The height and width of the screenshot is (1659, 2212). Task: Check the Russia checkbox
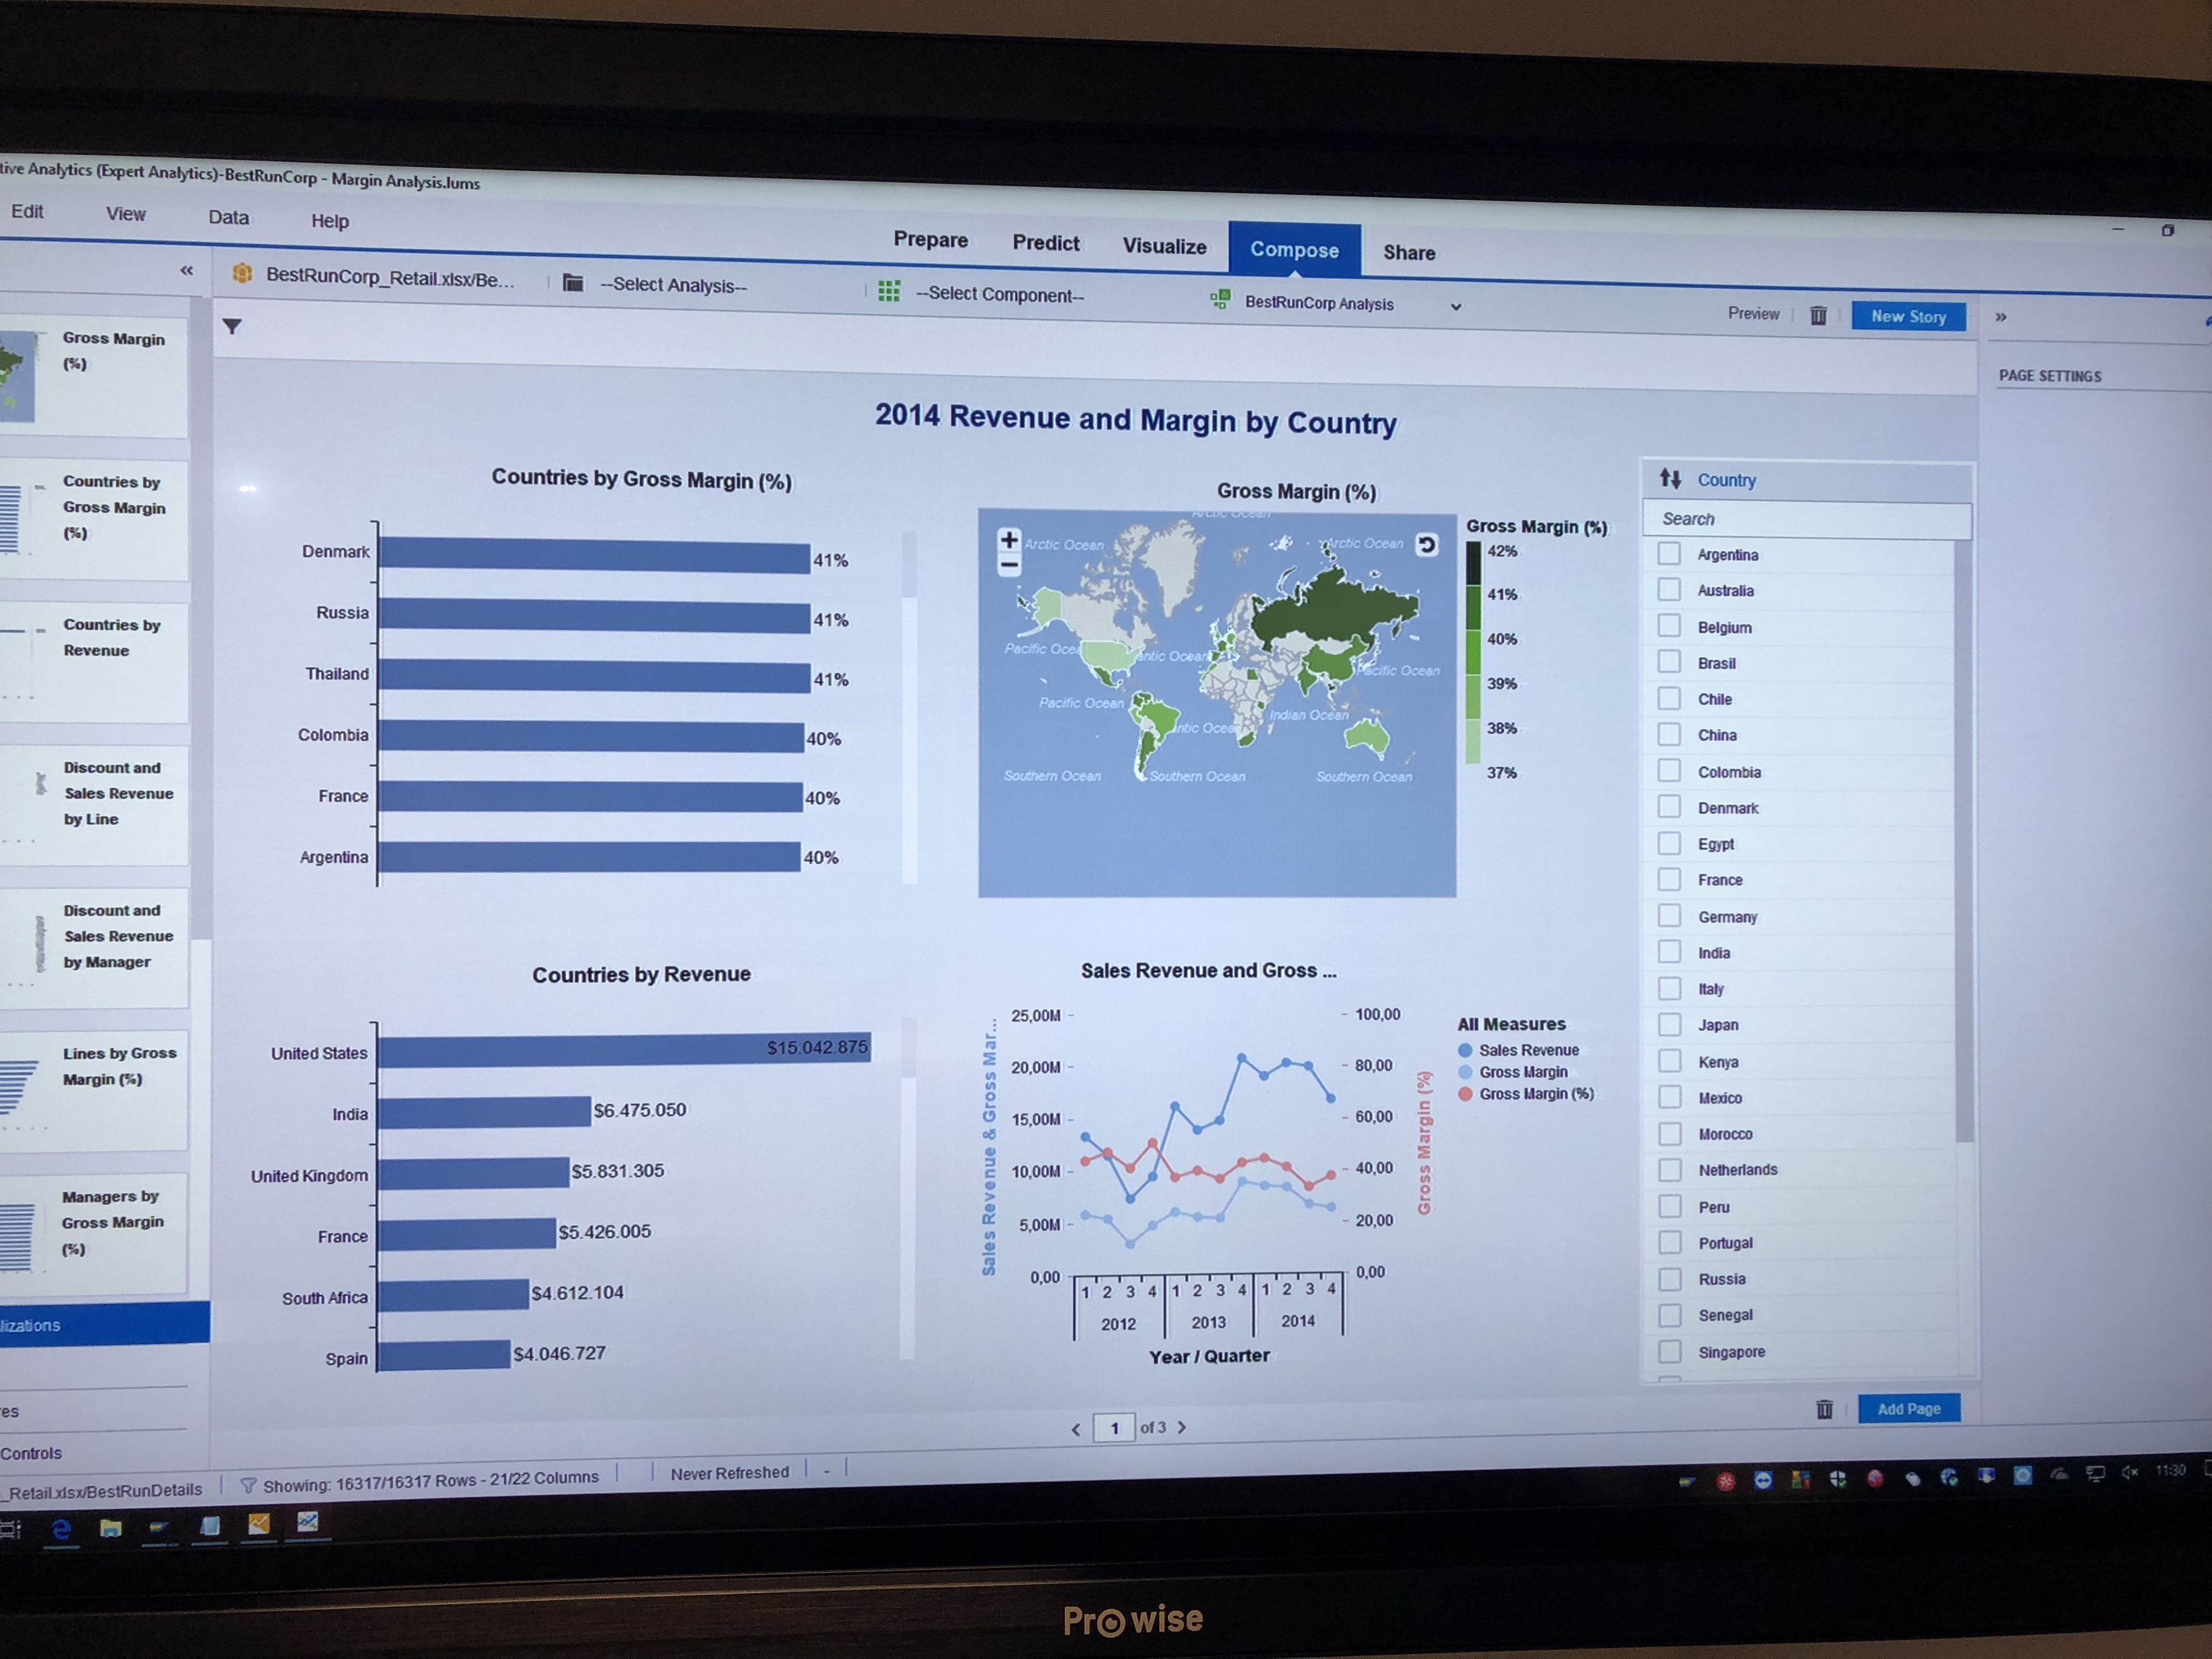[x=1669, y=1278]
